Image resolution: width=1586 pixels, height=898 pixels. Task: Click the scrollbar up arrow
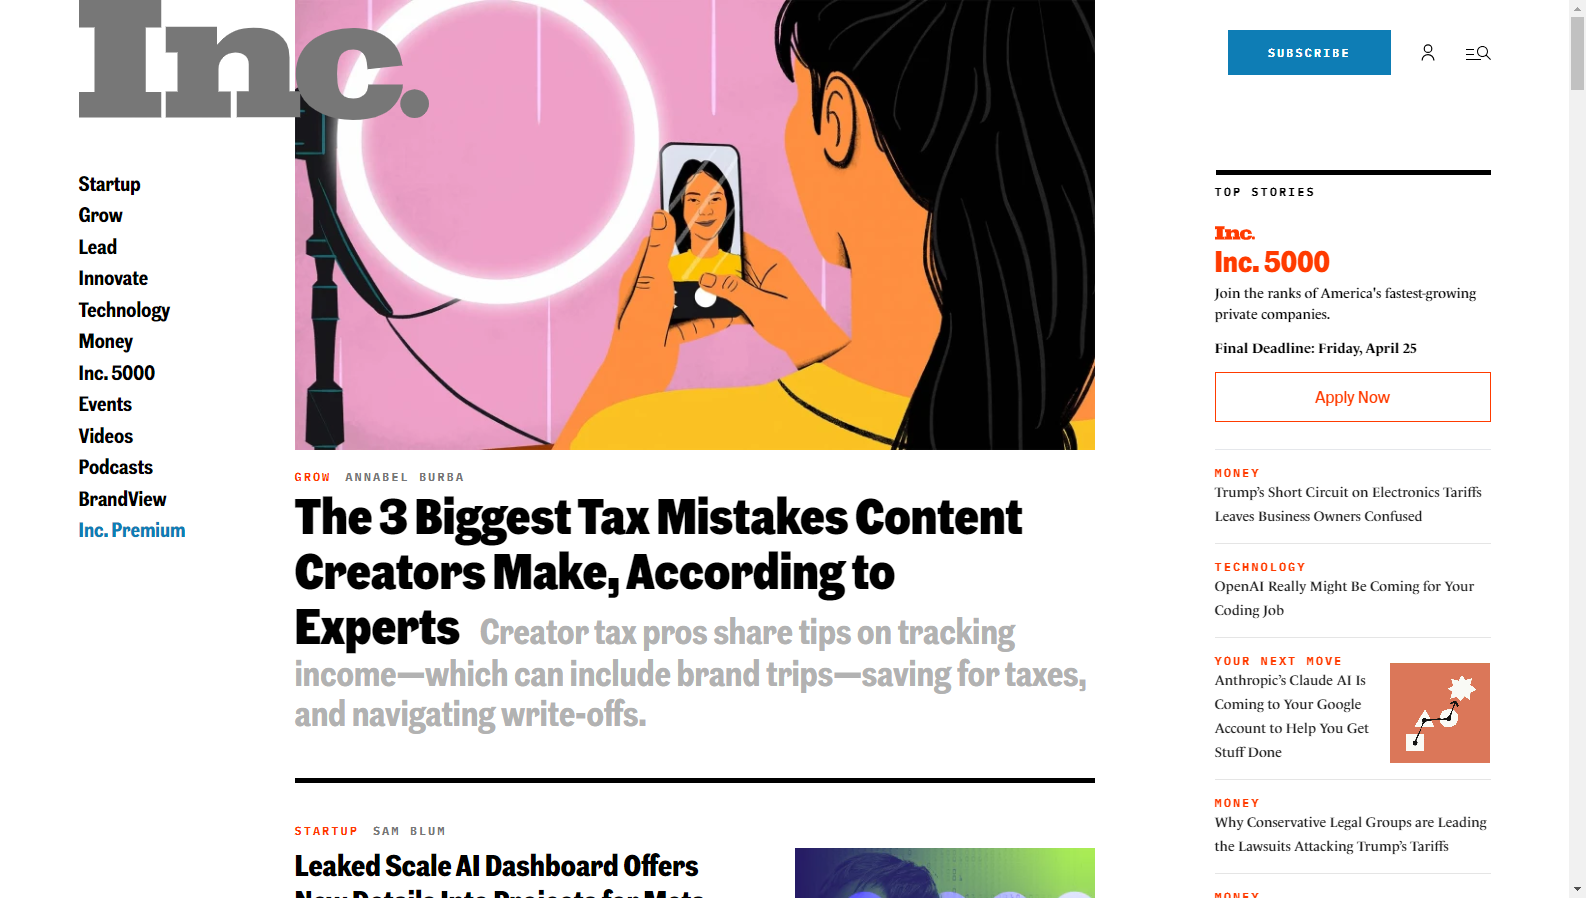[x=1577, y=7]
